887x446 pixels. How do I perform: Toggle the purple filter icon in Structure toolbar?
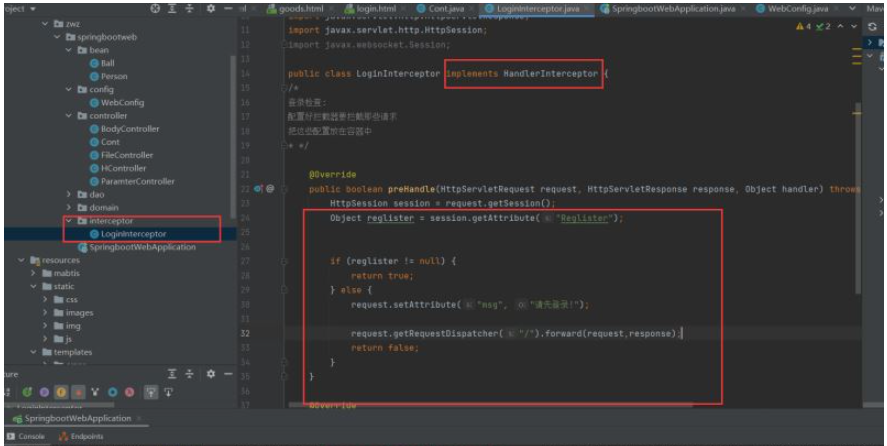click(x=44, y=392)
